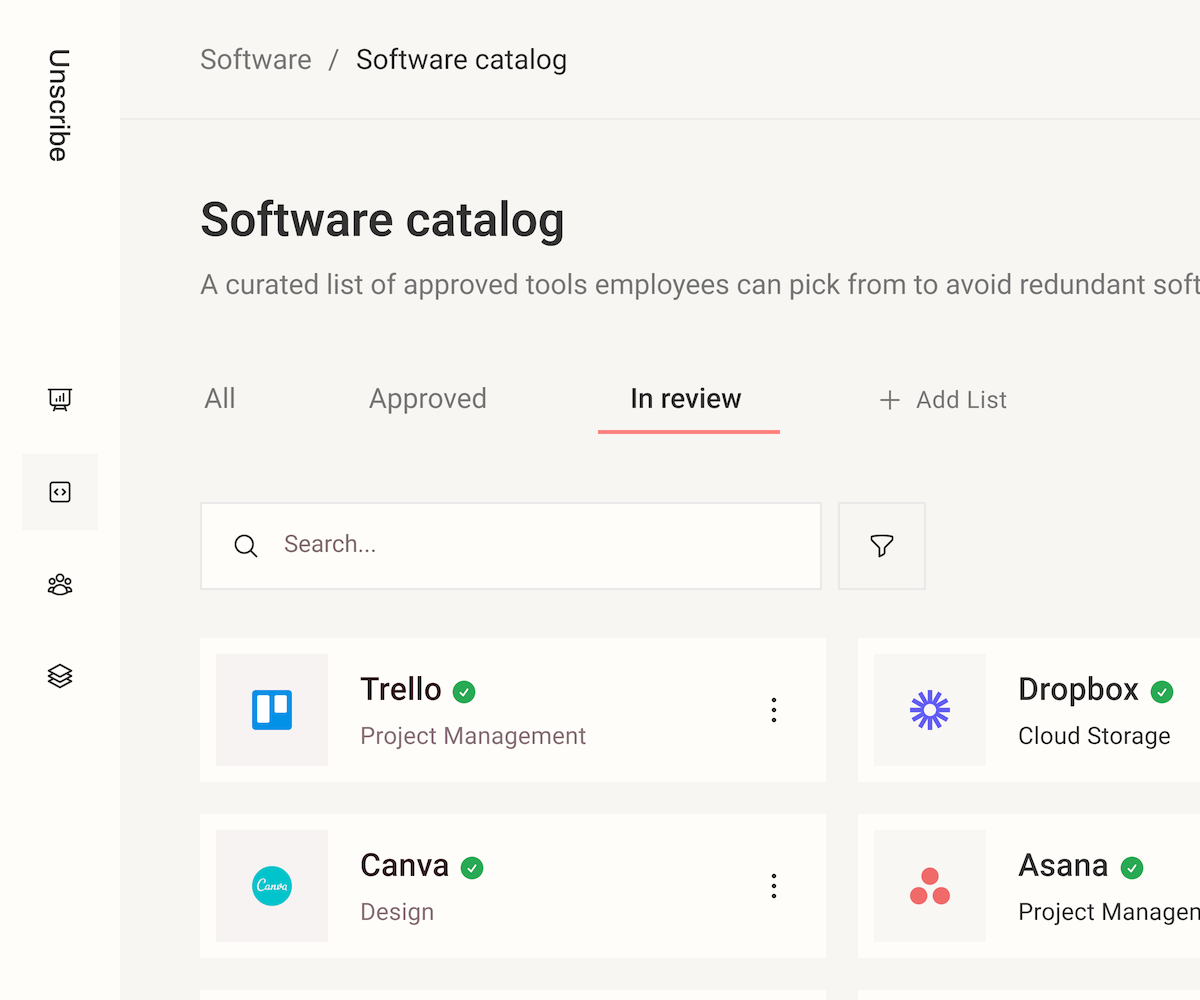
Task: Click the Canva logo thumbnail
Action: click(x=272, y=886)
